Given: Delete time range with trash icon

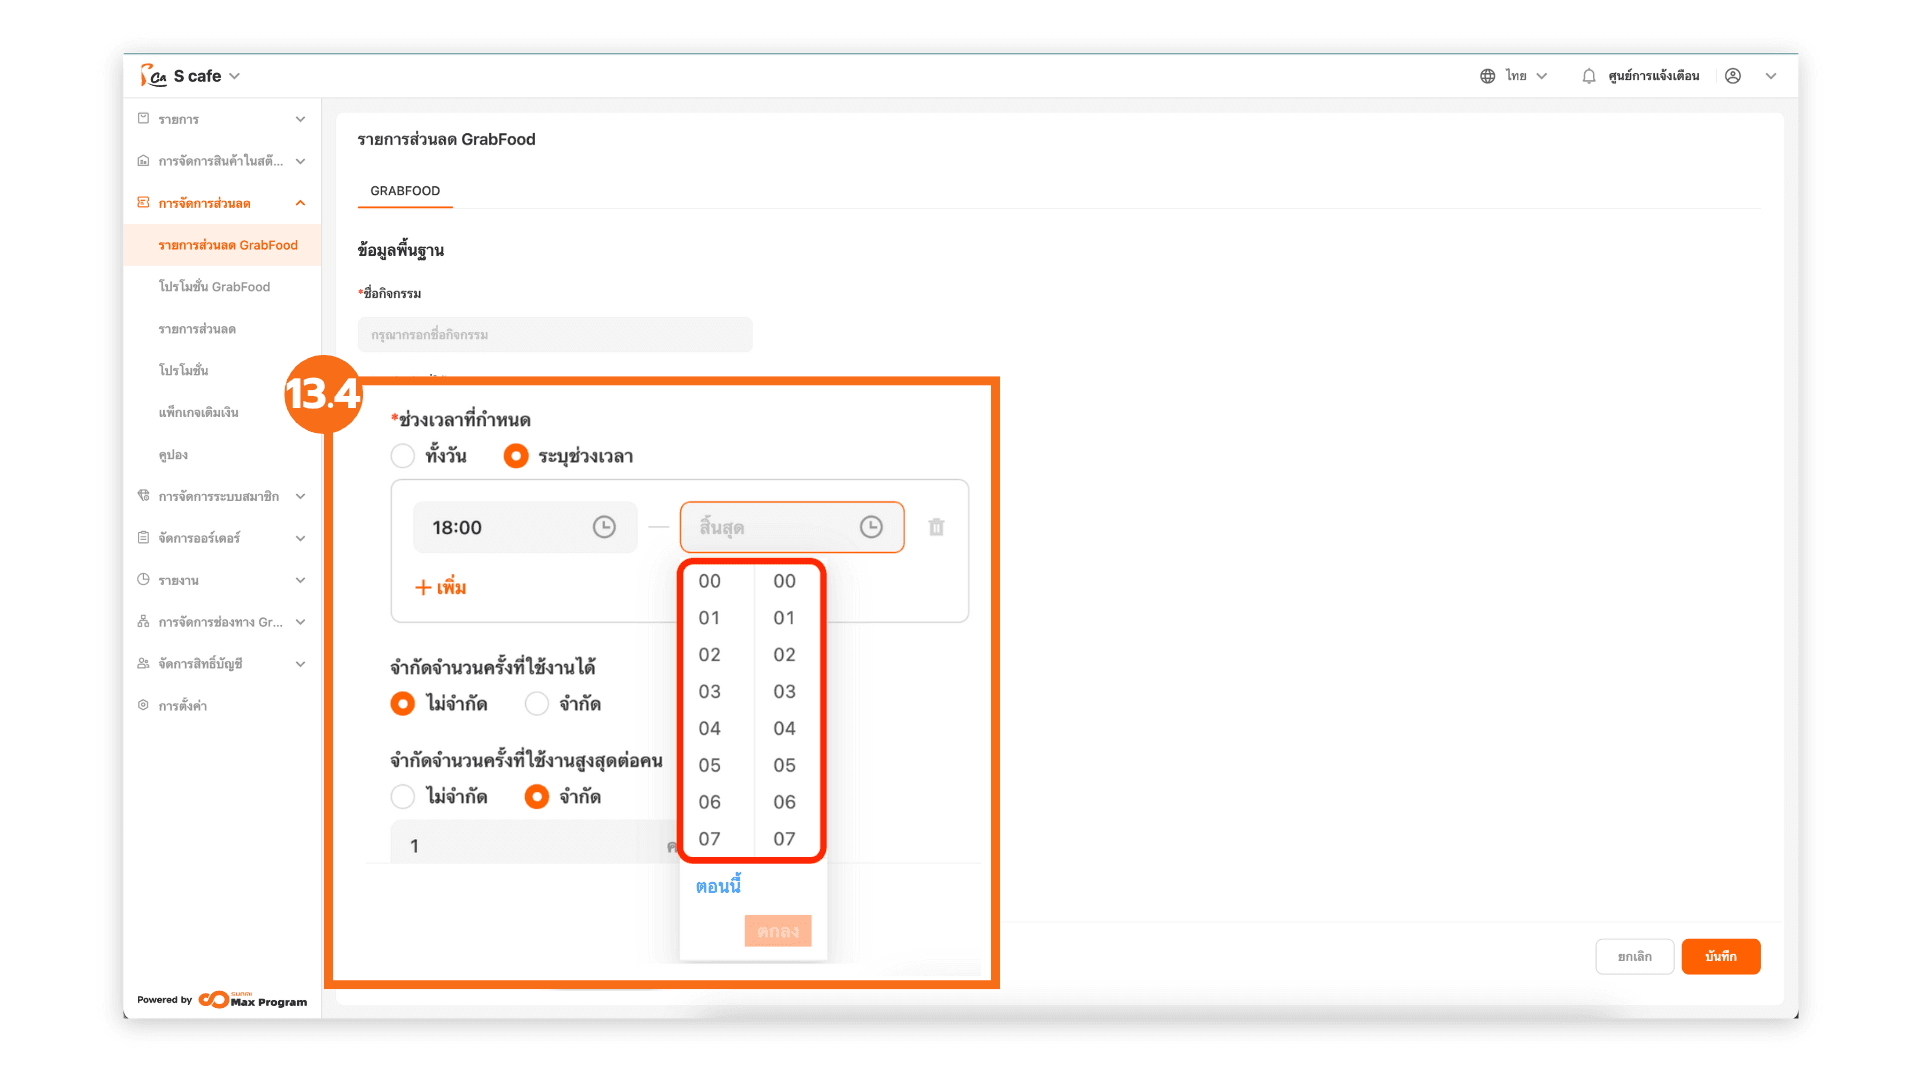Looking at the screenshot, I should 936,527.
